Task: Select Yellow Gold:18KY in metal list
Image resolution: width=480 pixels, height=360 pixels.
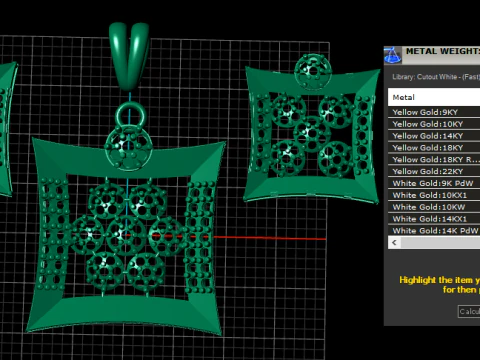Action: coord(434,148)
